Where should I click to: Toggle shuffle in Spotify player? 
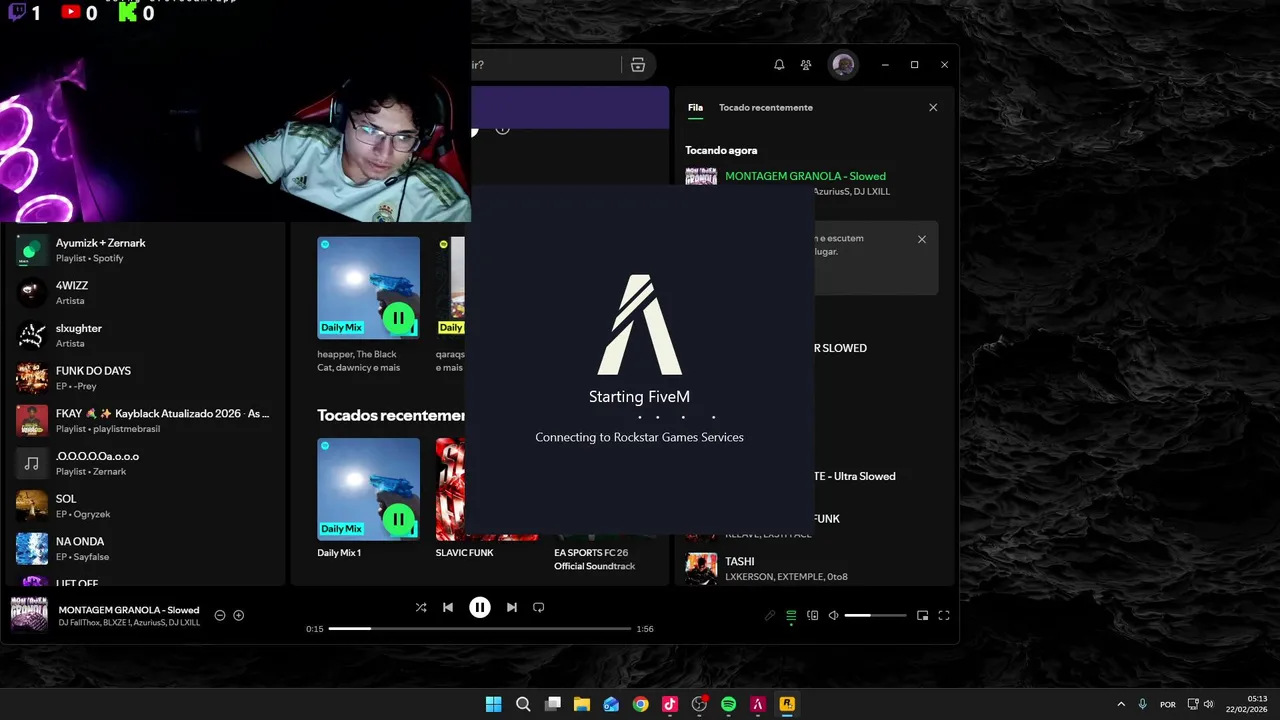pos(421,607)
